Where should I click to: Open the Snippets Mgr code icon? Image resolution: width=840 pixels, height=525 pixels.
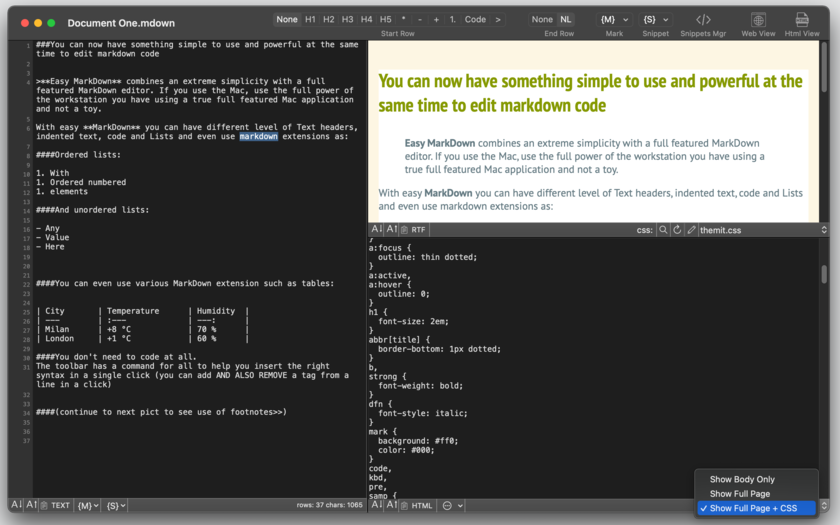703,20
